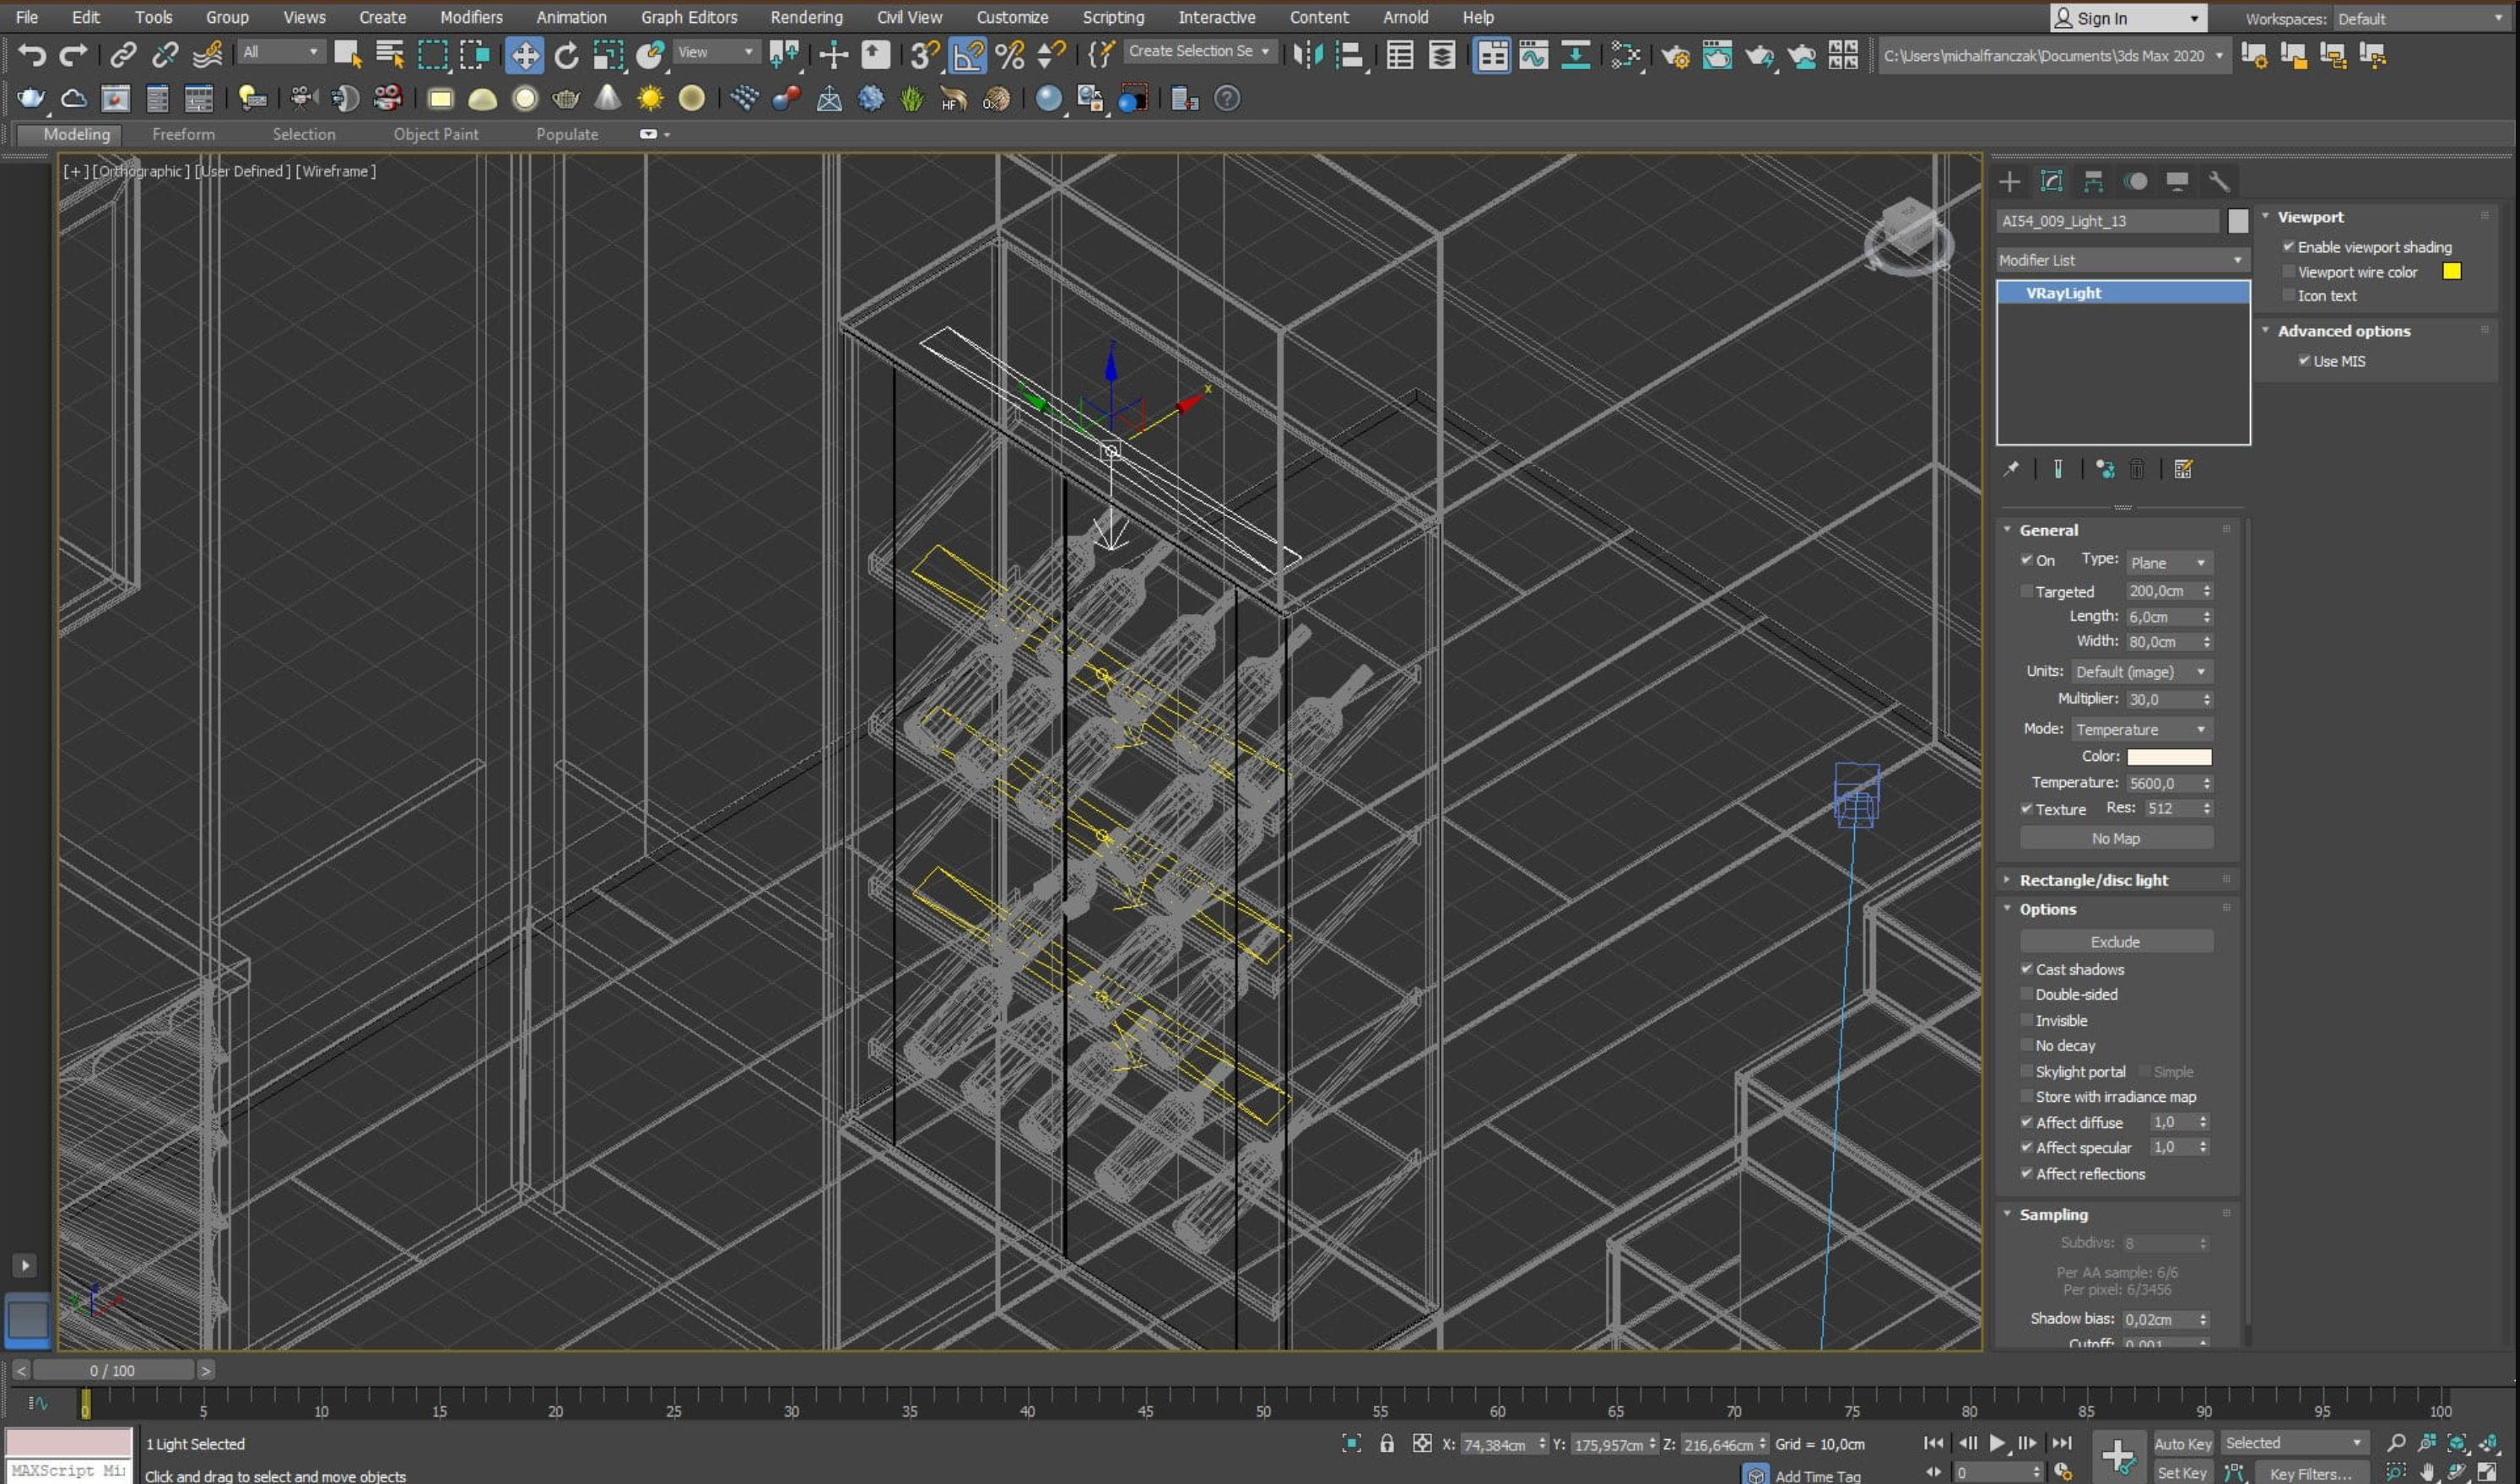Open the Rendering menu
Viewport: 2520px width, 1484px height.
[x=806, y=17]
